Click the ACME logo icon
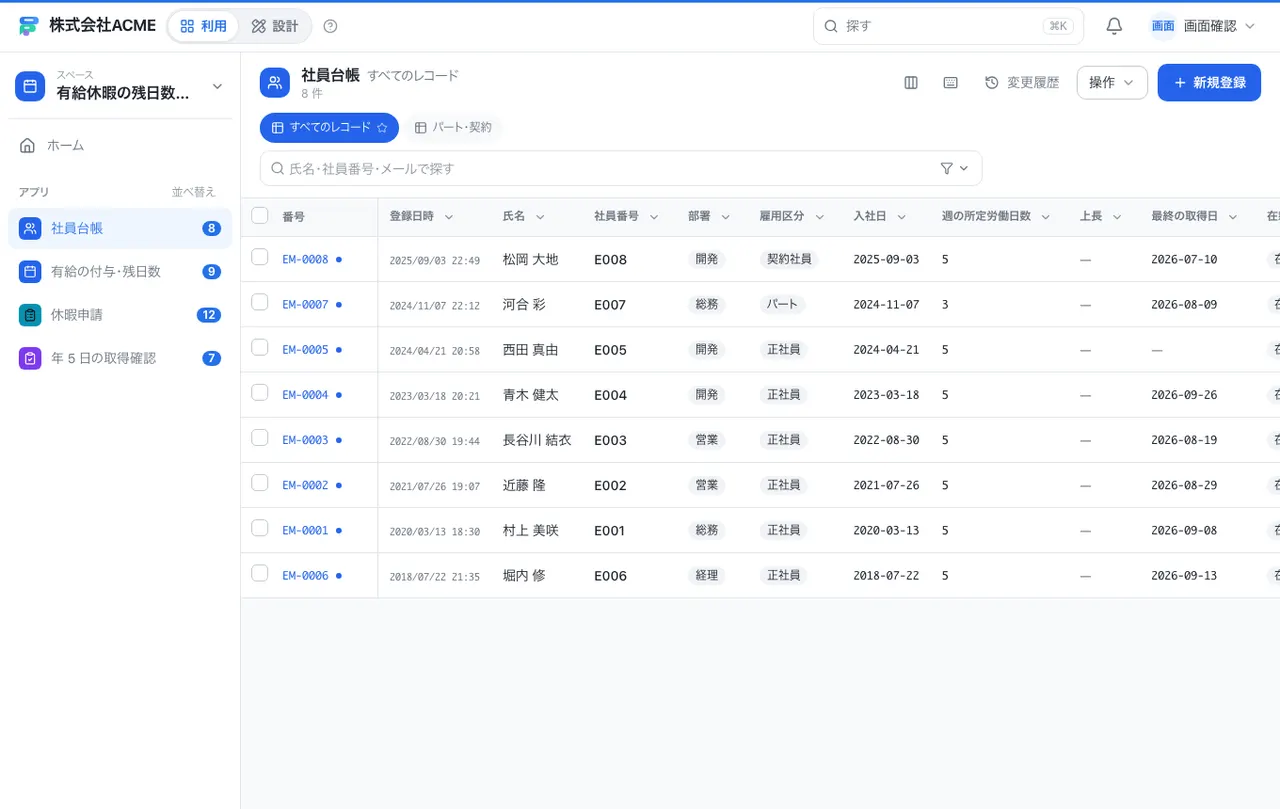The width and height of the screenshot is (1280, 809). point(29,26)
